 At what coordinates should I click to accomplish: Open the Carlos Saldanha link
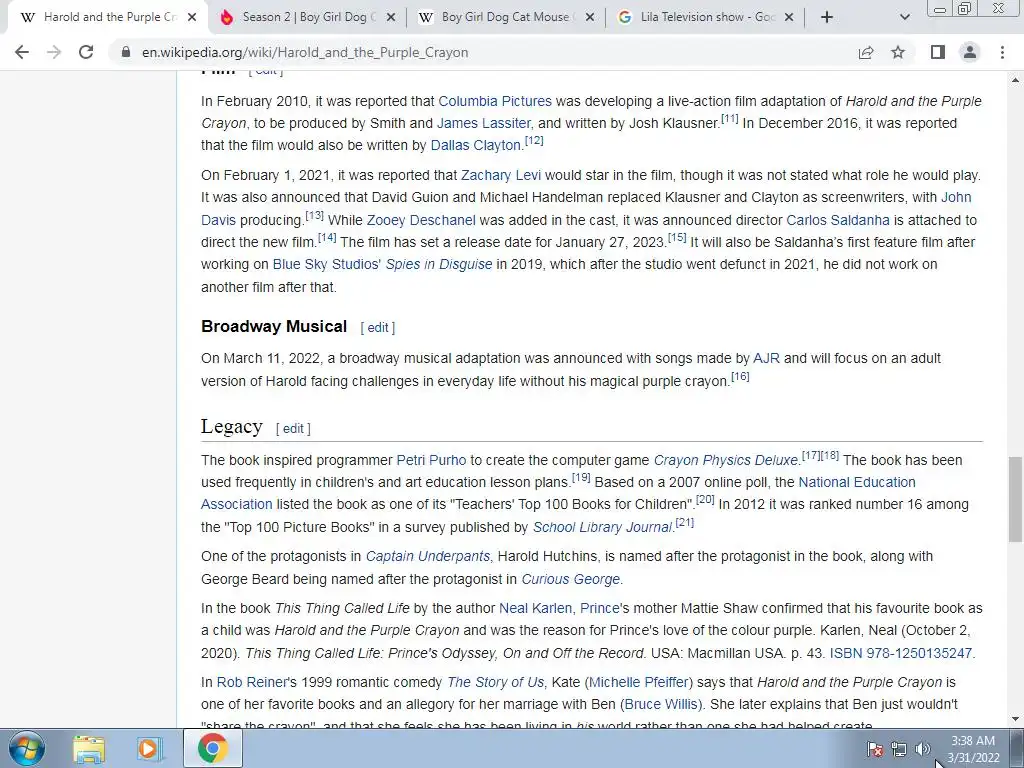click(838, 220)
